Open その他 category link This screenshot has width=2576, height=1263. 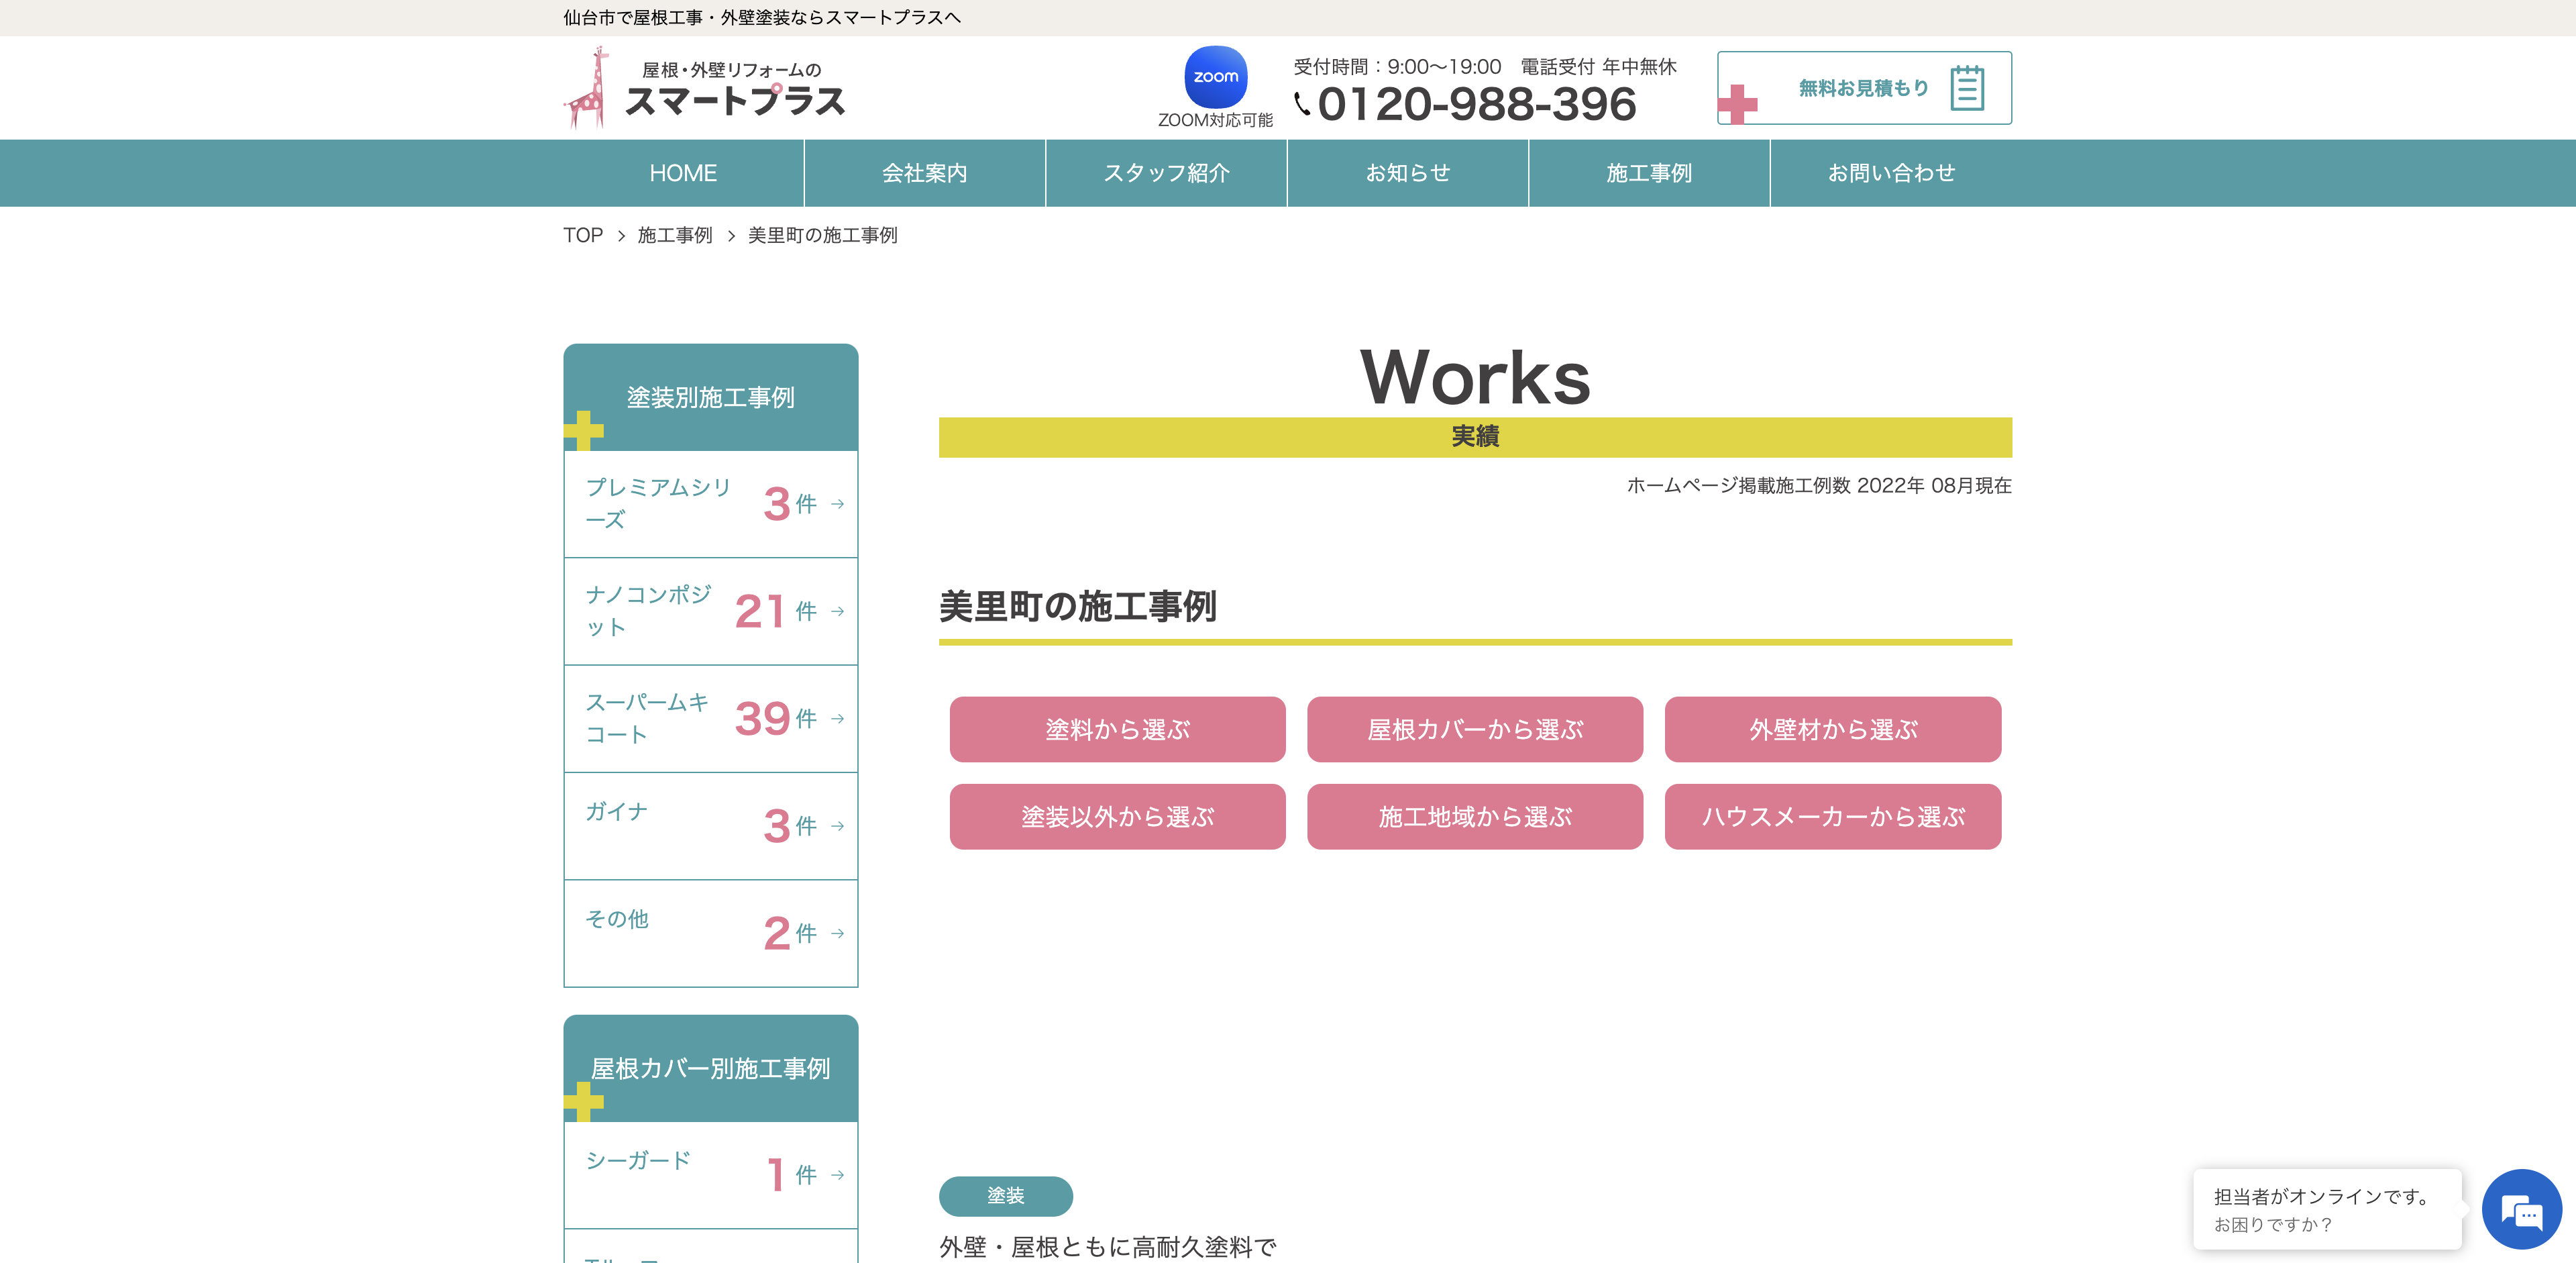tap(711, 934)
